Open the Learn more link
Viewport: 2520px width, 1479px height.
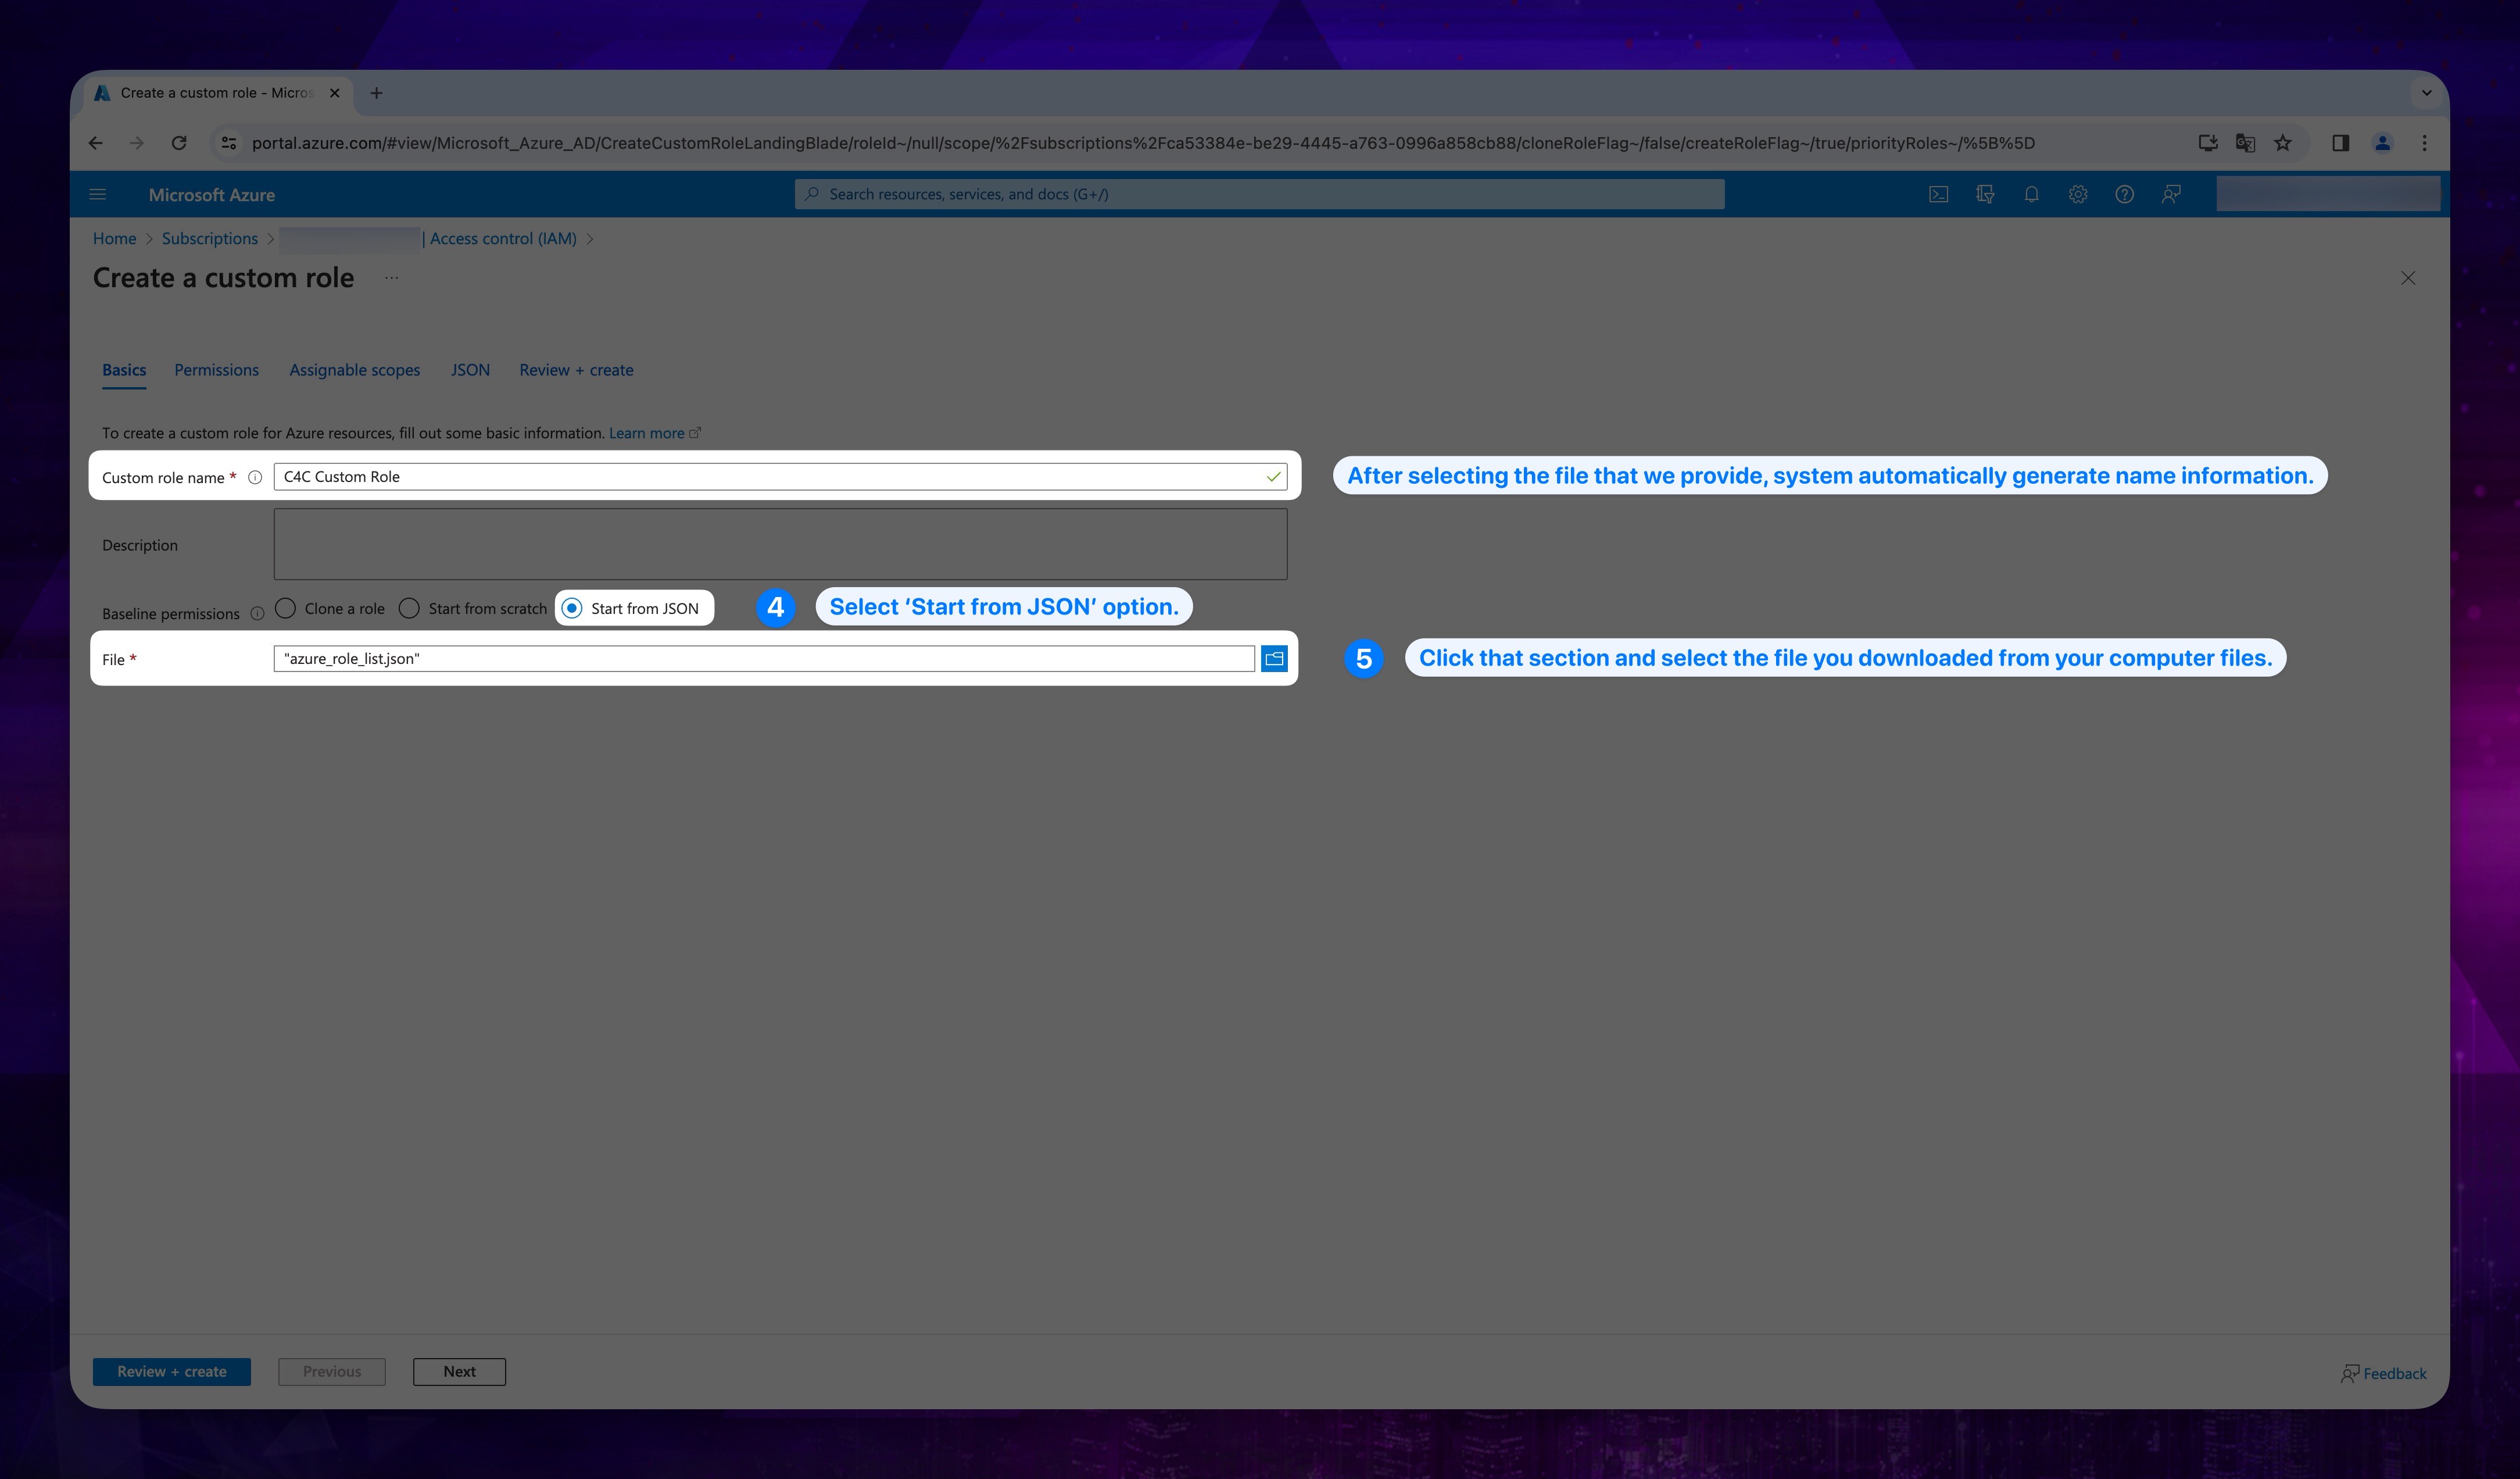655,433
